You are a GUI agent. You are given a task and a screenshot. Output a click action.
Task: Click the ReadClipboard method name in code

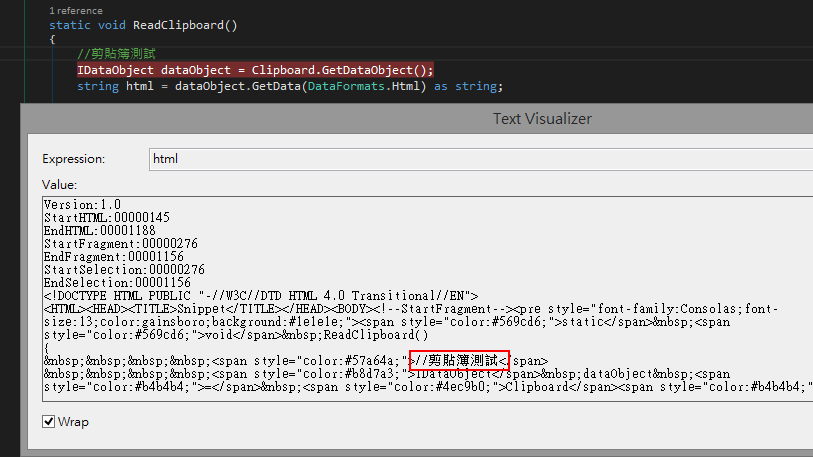click(185, 24)
